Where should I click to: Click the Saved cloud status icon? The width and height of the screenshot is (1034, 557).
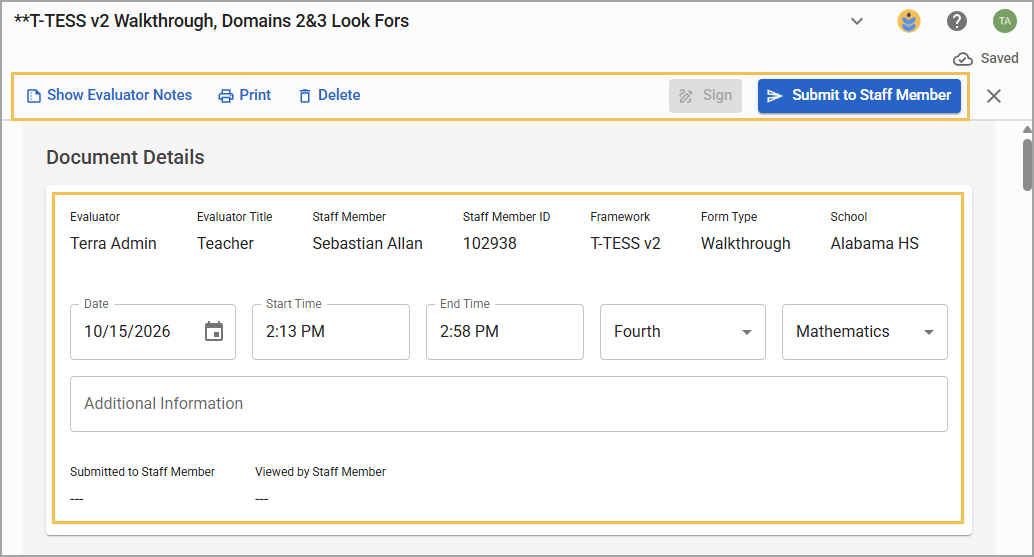[x=963, y=59]
